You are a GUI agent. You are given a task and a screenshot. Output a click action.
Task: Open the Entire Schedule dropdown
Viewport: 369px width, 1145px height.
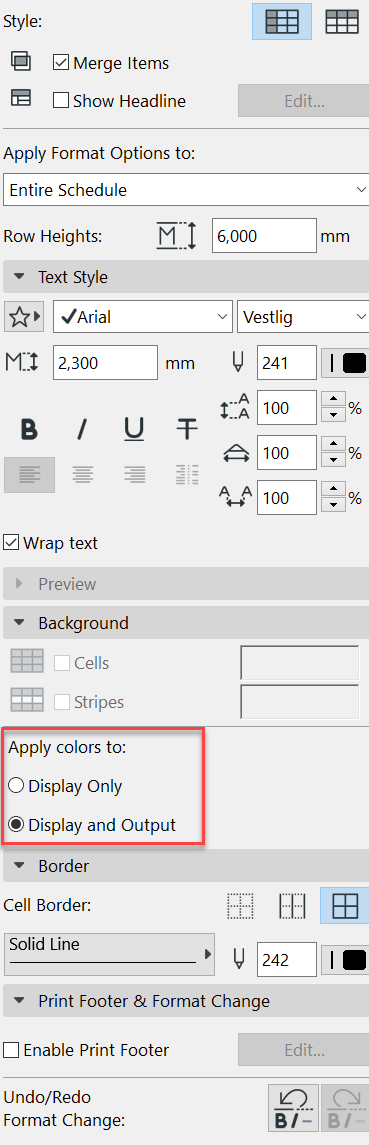pyautogui.click(x=186, y=190)
